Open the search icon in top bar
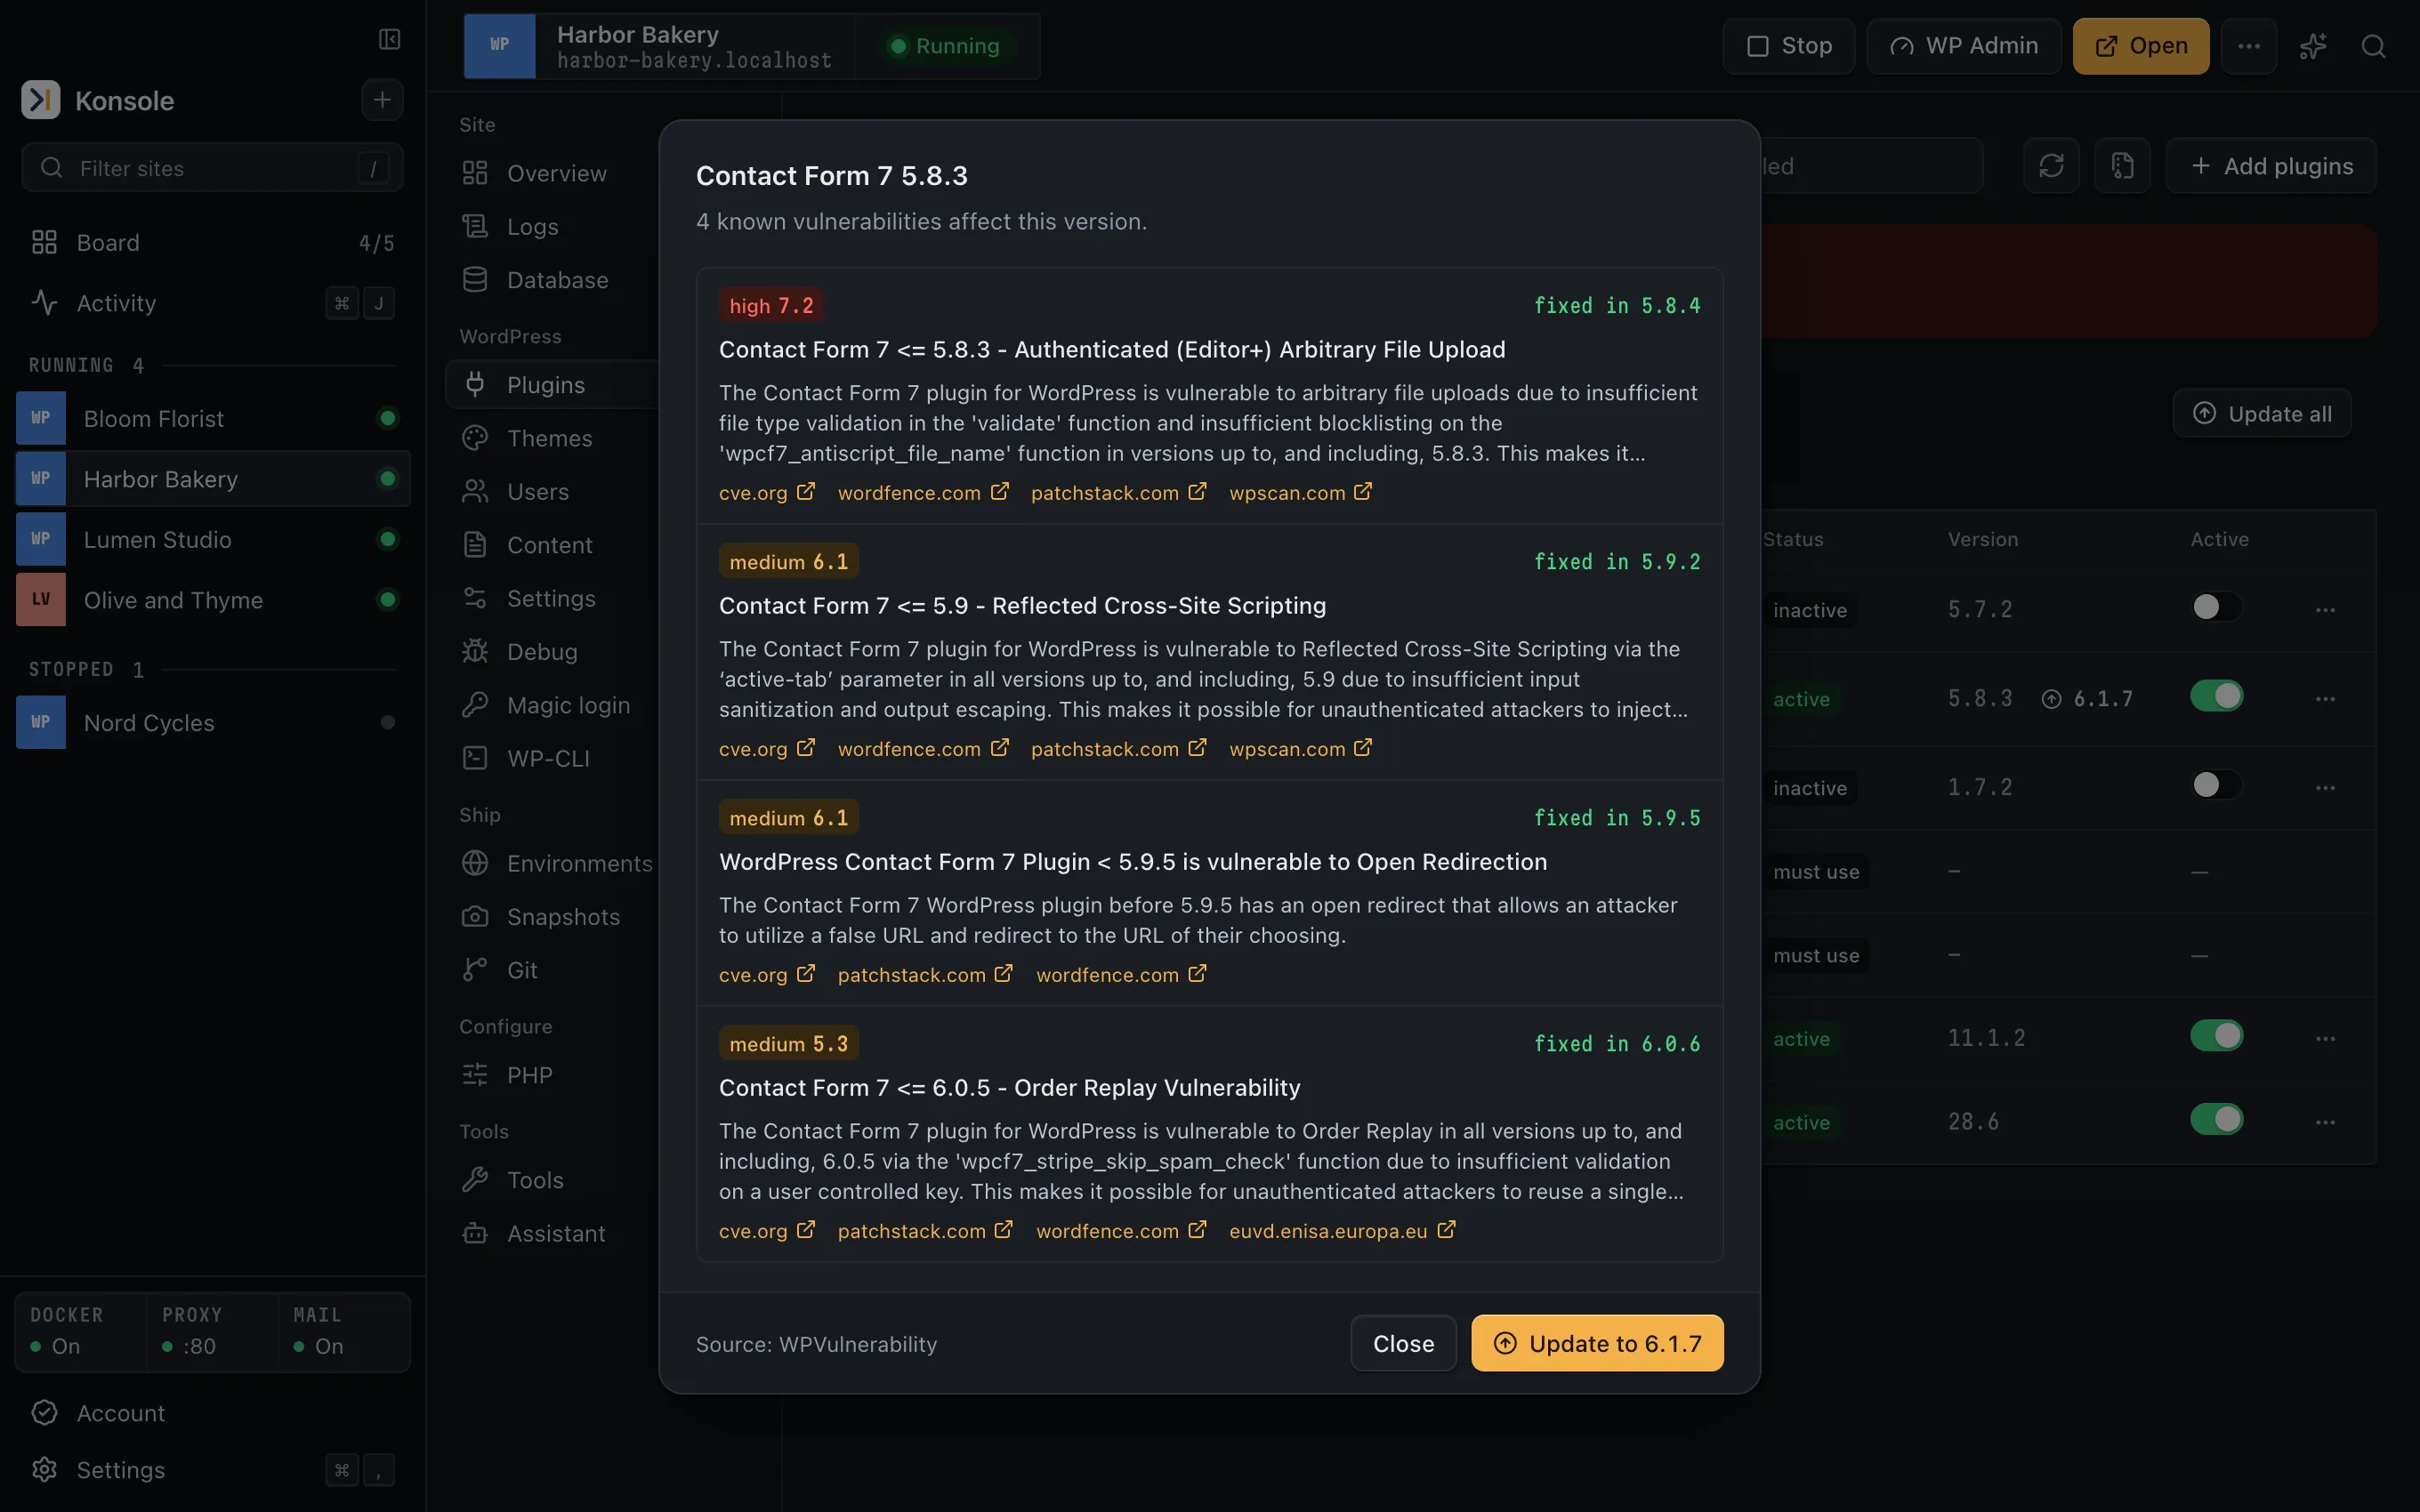This screenshot has width=2420, height=1512. (x=2373, y=46)
